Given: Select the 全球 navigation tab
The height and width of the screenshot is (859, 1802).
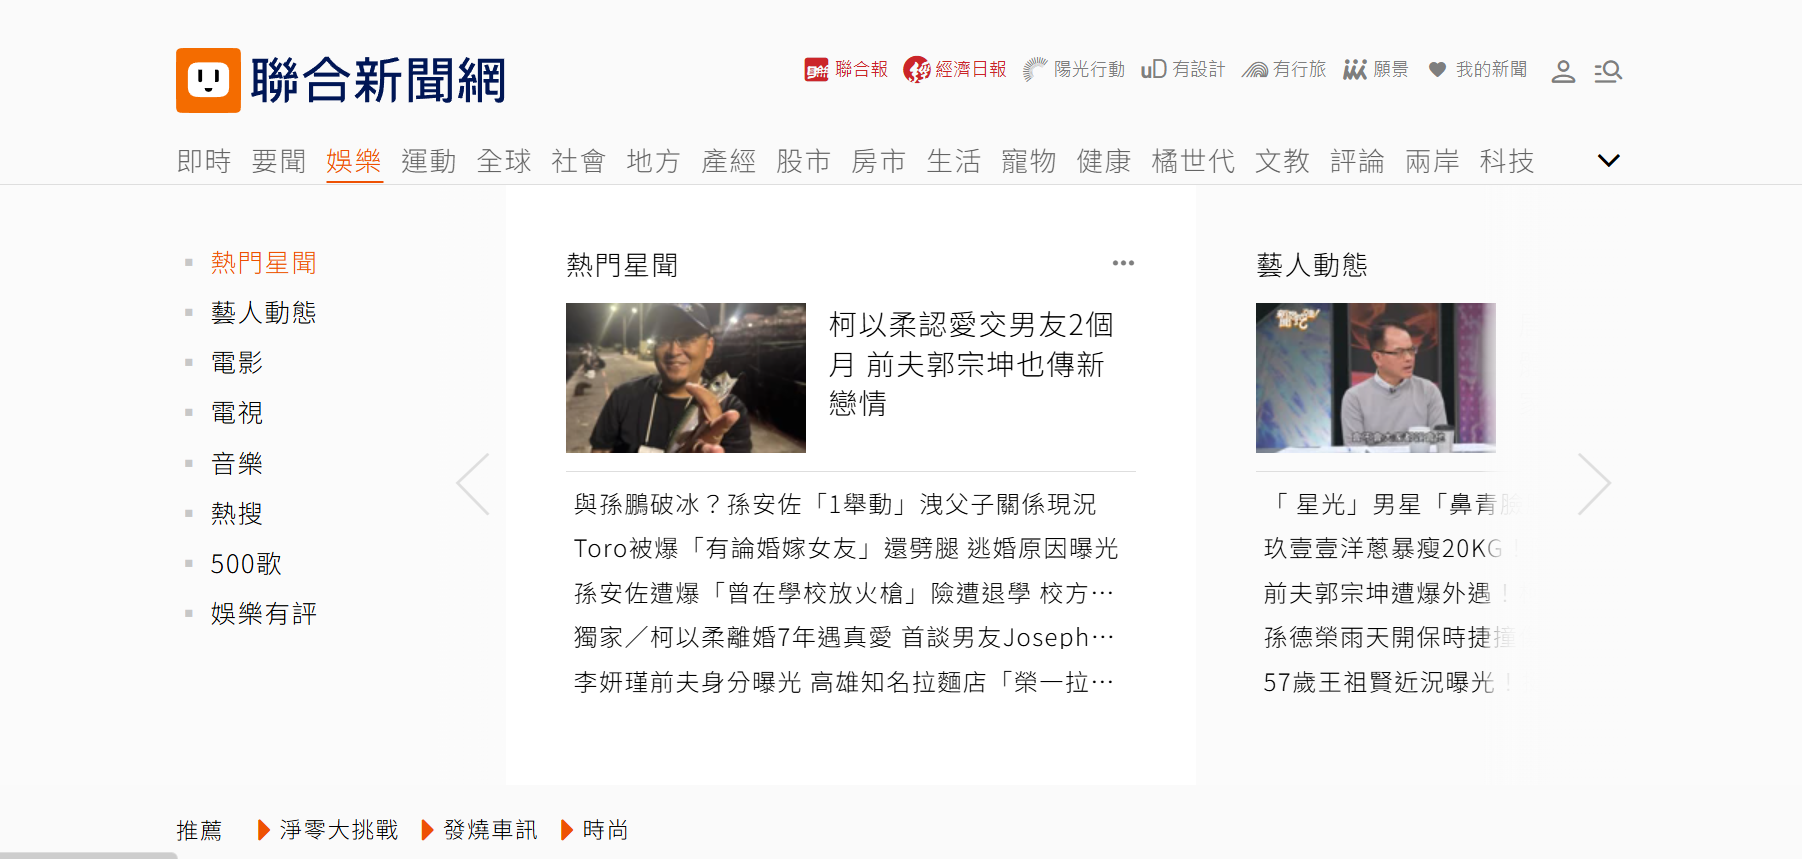Looking at the screenshot, I should (x=504, y=161).
